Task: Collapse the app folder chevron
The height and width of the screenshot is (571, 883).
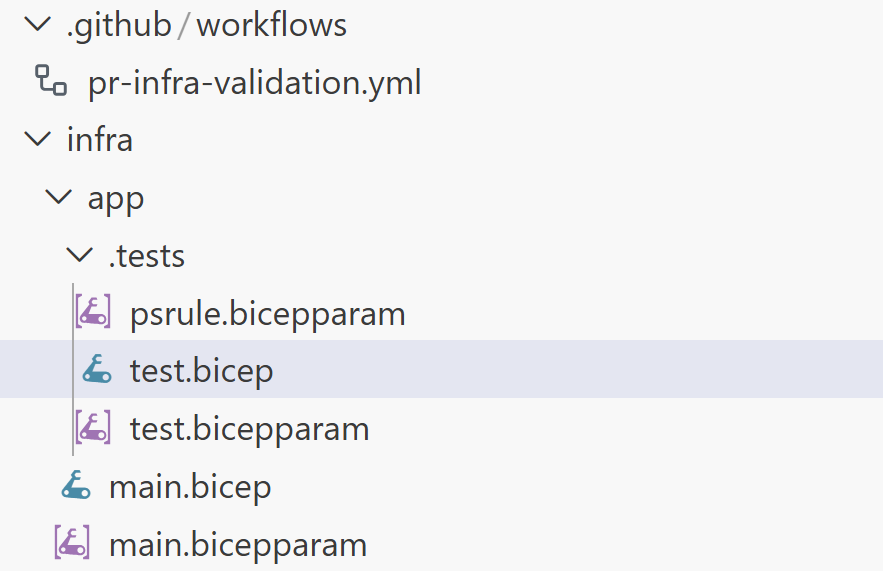Action: (x=59, y=197)
